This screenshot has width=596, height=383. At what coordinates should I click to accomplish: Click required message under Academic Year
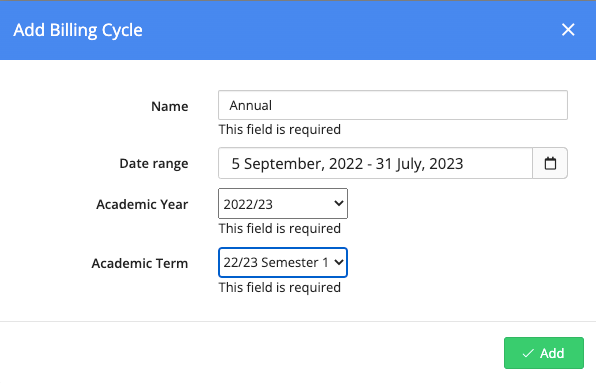[279, 228]
